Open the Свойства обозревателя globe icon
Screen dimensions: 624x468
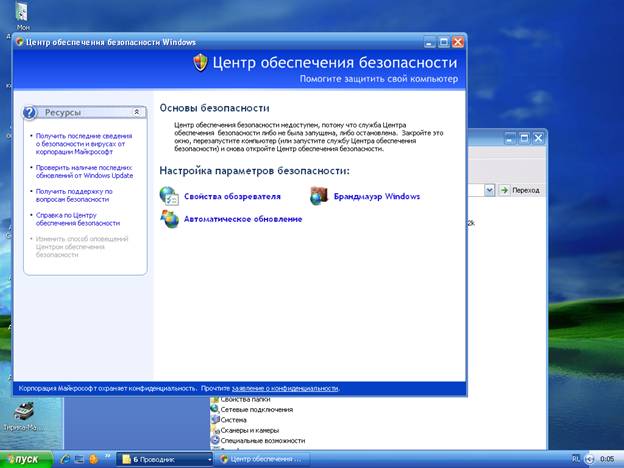point(169,196)
